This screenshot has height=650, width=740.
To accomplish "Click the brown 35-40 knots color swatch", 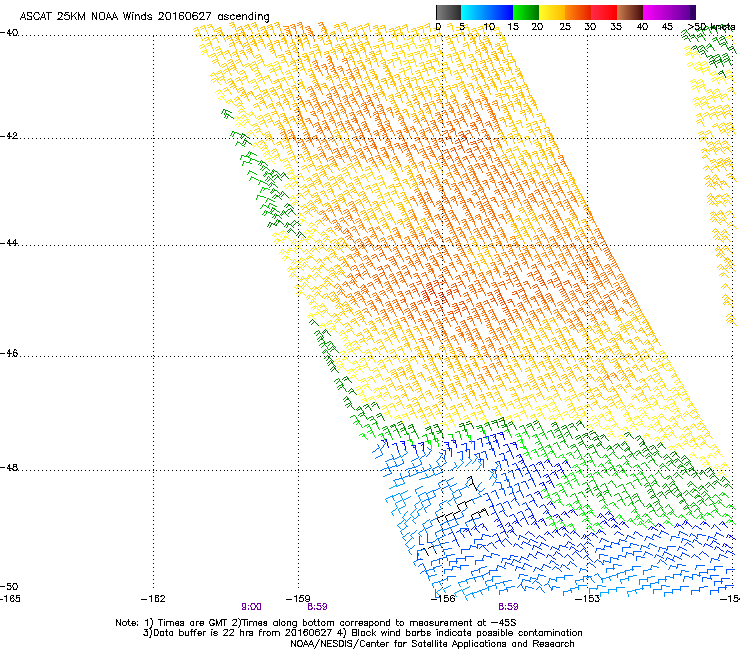I will coord(630,12).
